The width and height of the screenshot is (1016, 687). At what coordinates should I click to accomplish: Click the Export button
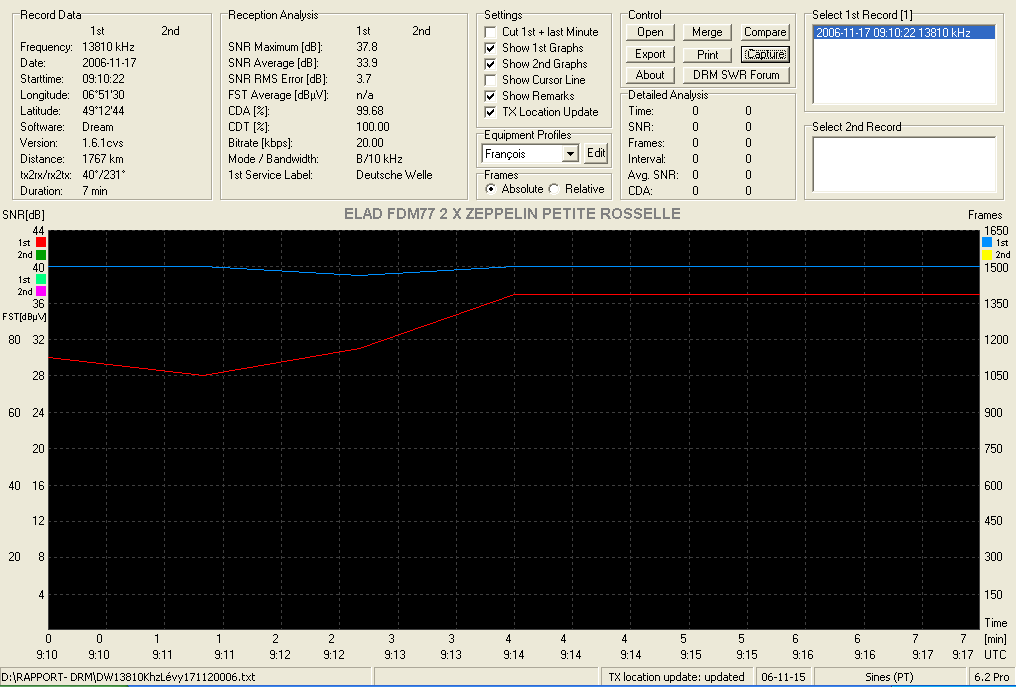[x=650, y=54]
